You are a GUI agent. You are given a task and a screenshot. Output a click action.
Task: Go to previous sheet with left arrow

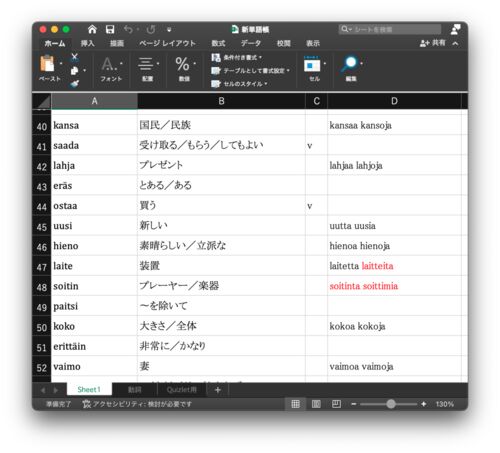pos(43,390)
